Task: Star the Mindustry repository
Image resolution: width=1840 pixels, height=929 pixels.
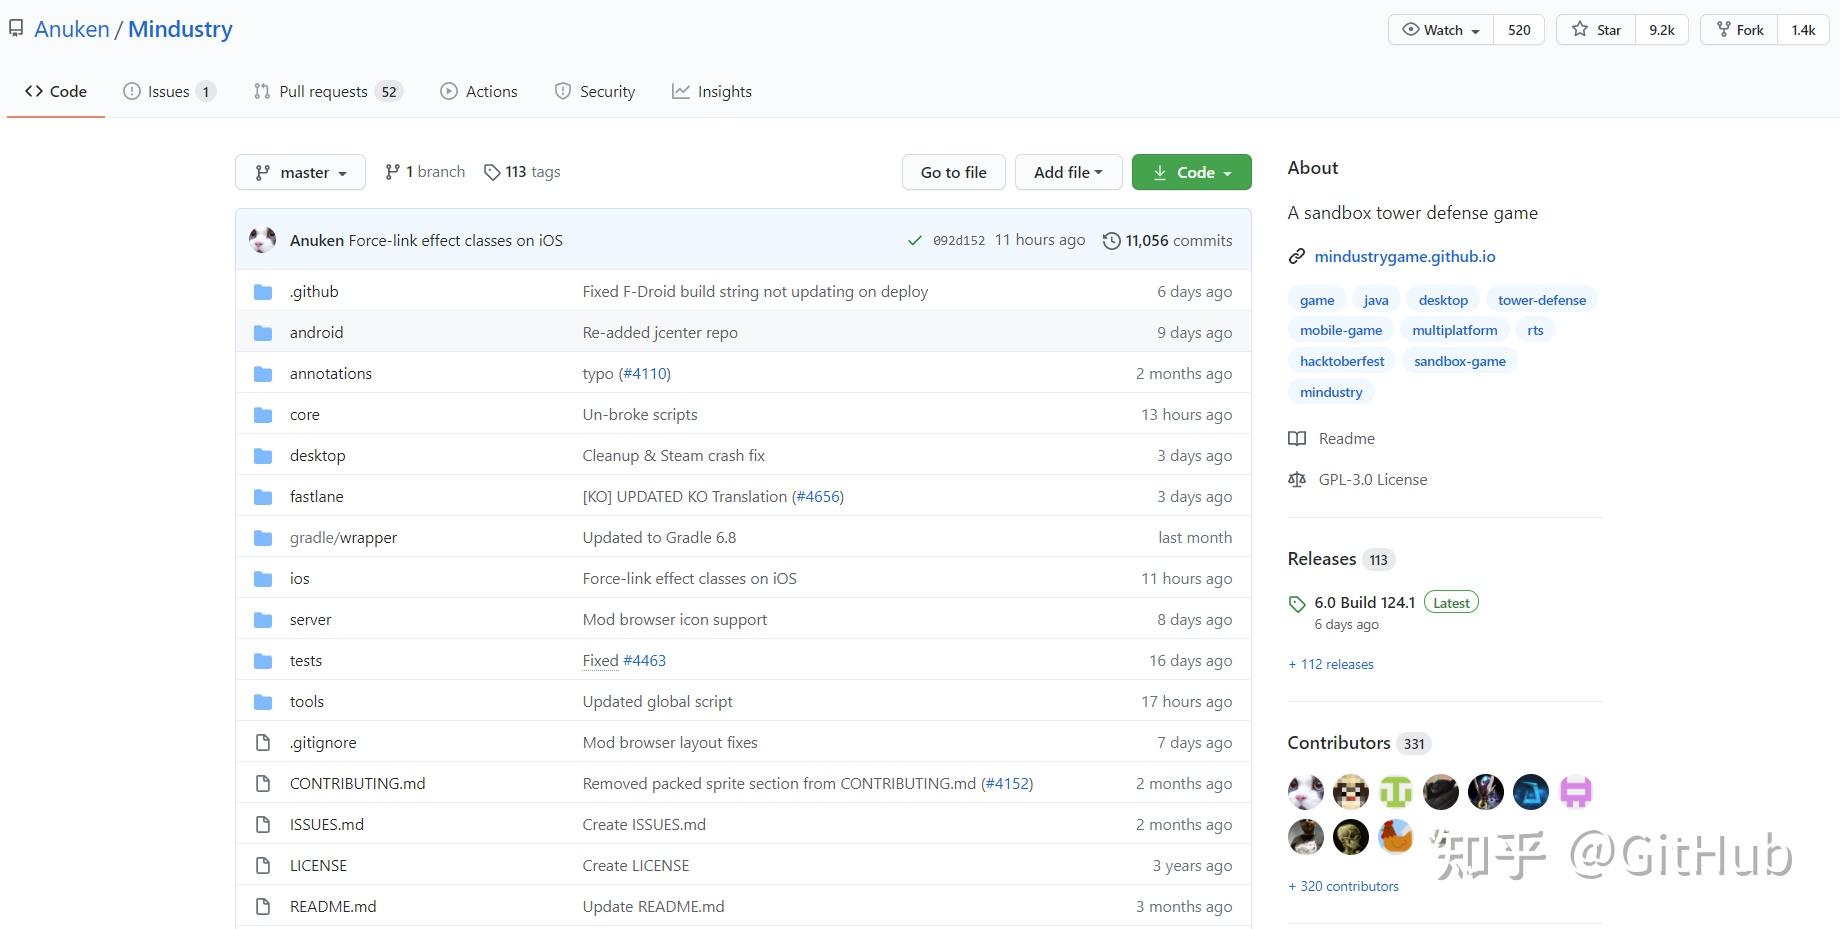Action: (1597, 29)
